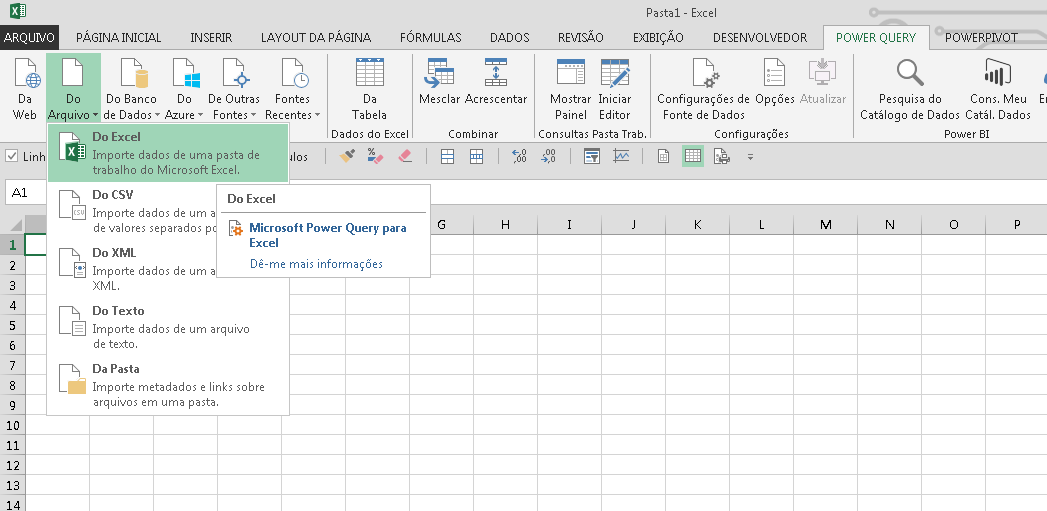Screen dimensions: 1047x511
Task: Open the ARQUIVO tab
Action: [29, 37]
